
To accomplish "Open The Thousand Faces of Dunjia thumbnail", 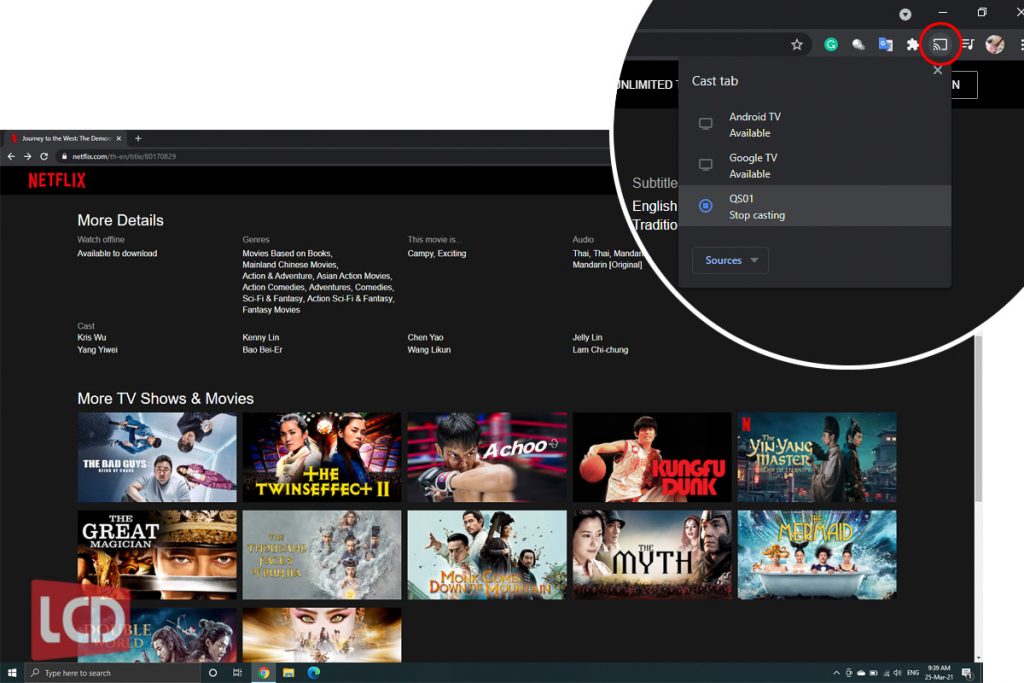I will (322, 555).
